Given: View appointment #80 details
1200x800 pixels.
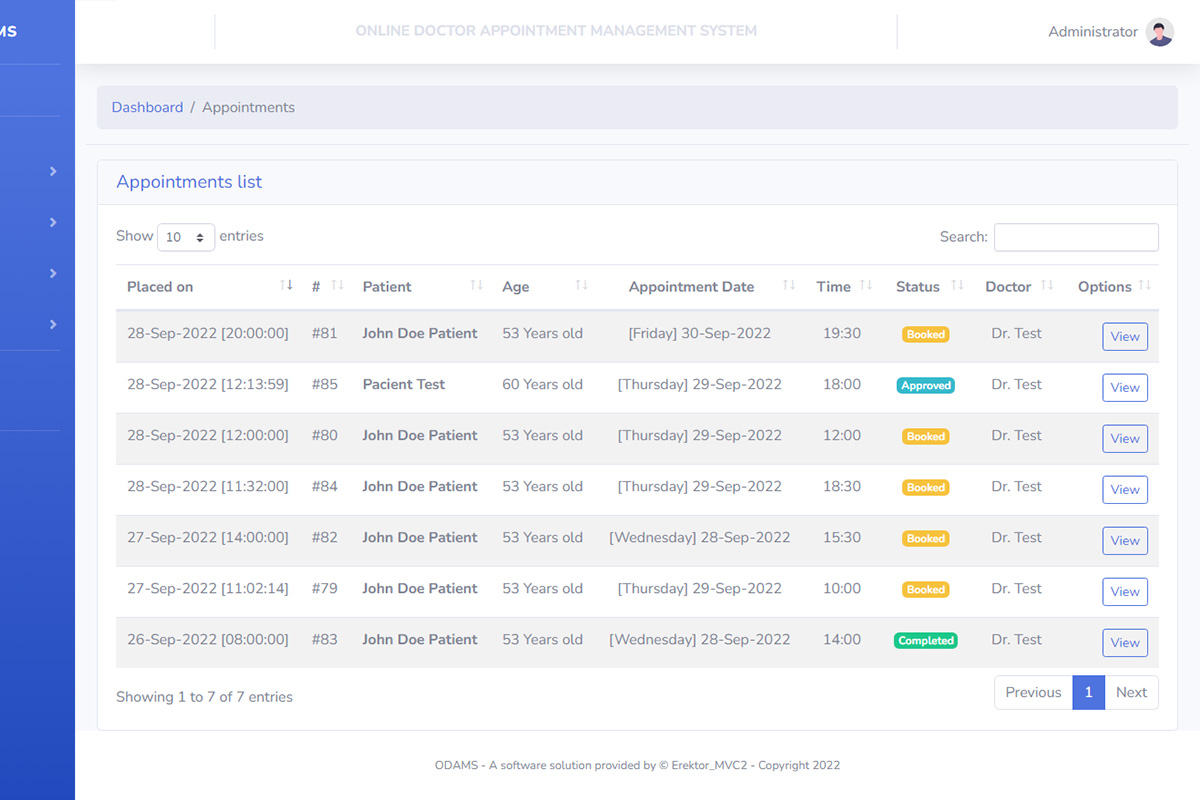Looking at the screenshot, I should (x=1125, y=439).
